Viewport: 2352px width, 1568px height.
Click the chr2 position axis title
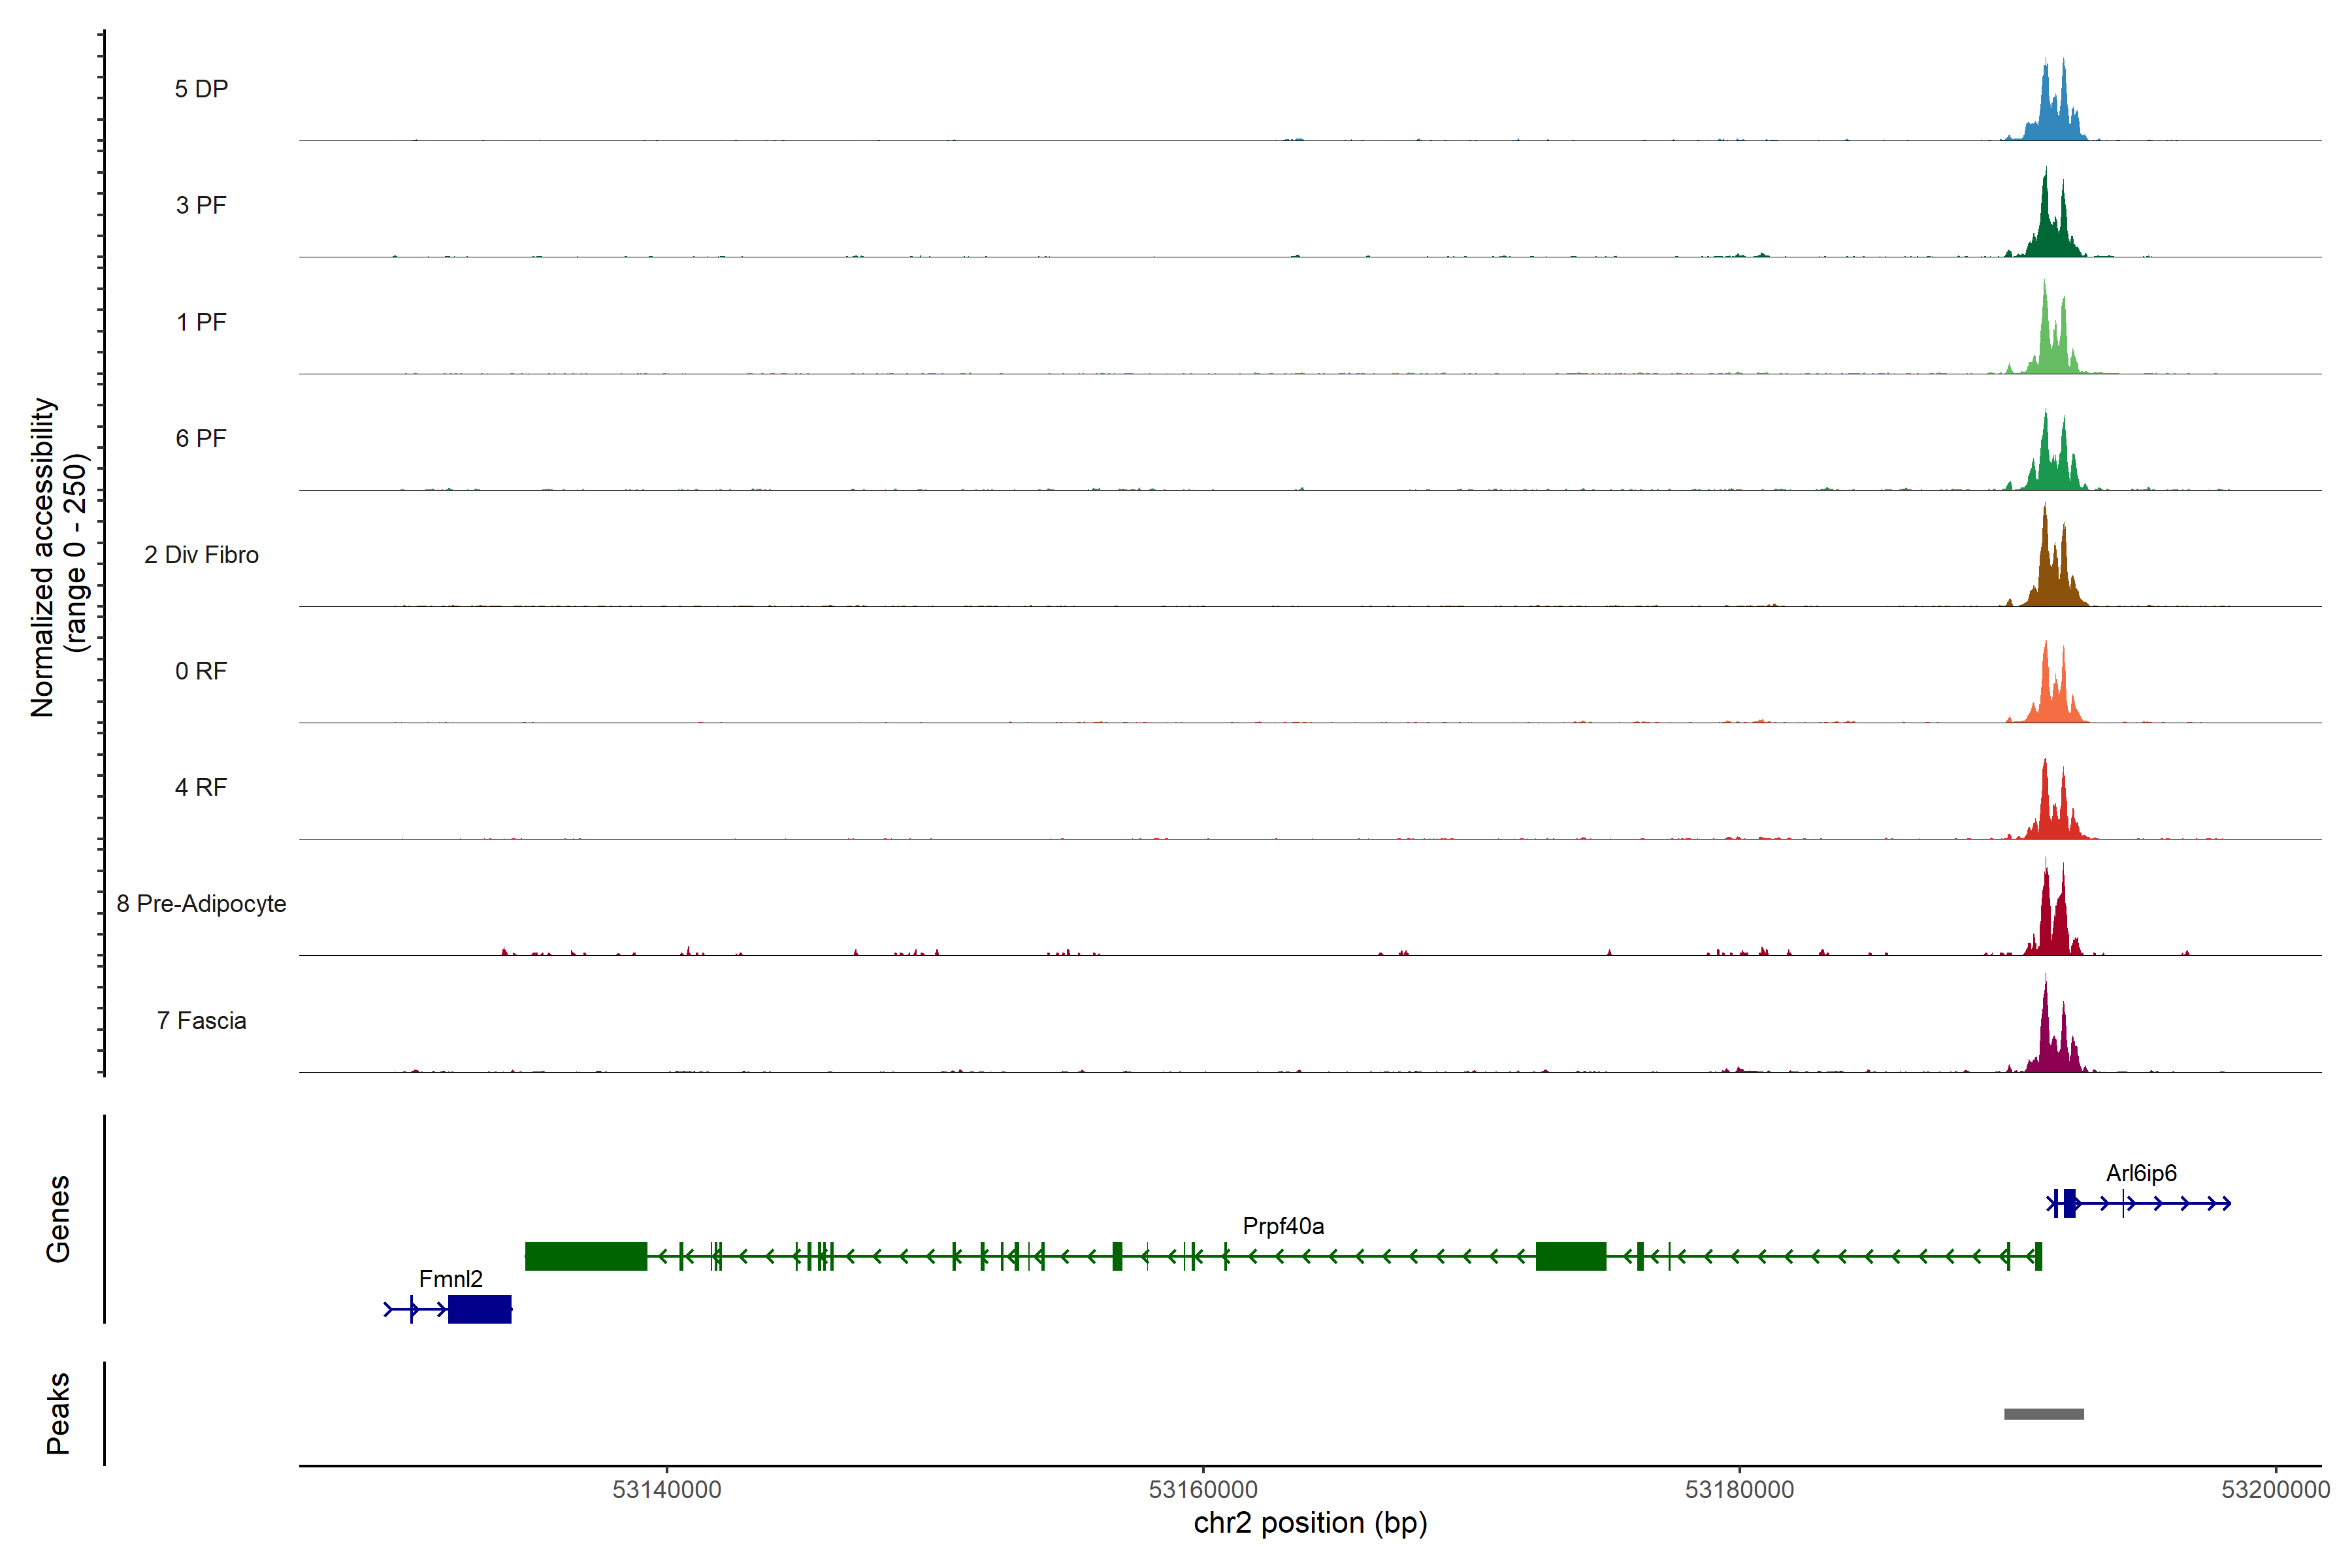pos(1310,1523)
